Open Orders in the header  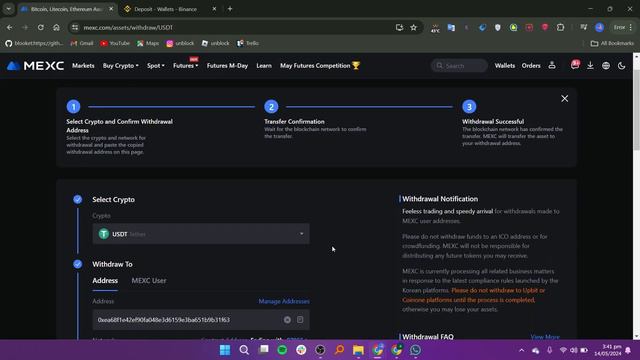[x=531, y=65]
